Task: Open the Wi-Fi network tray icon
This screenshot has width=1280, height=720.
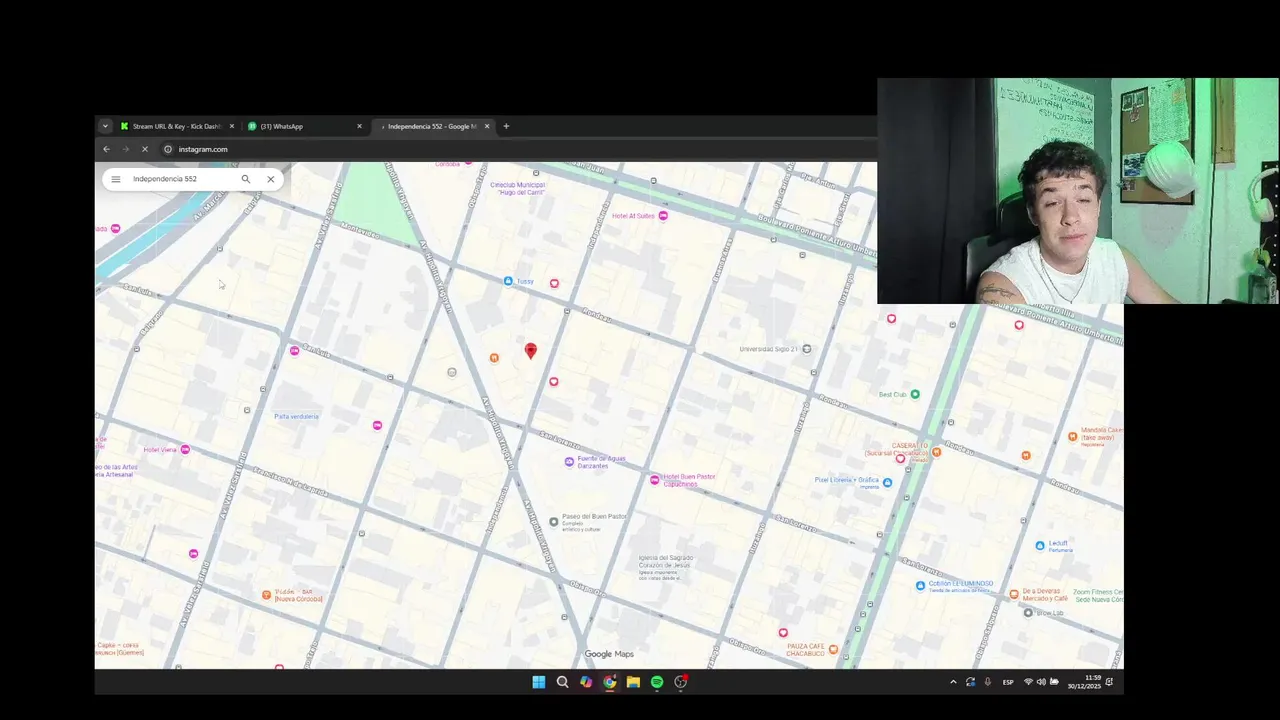Action: [x=1028, y=682]
